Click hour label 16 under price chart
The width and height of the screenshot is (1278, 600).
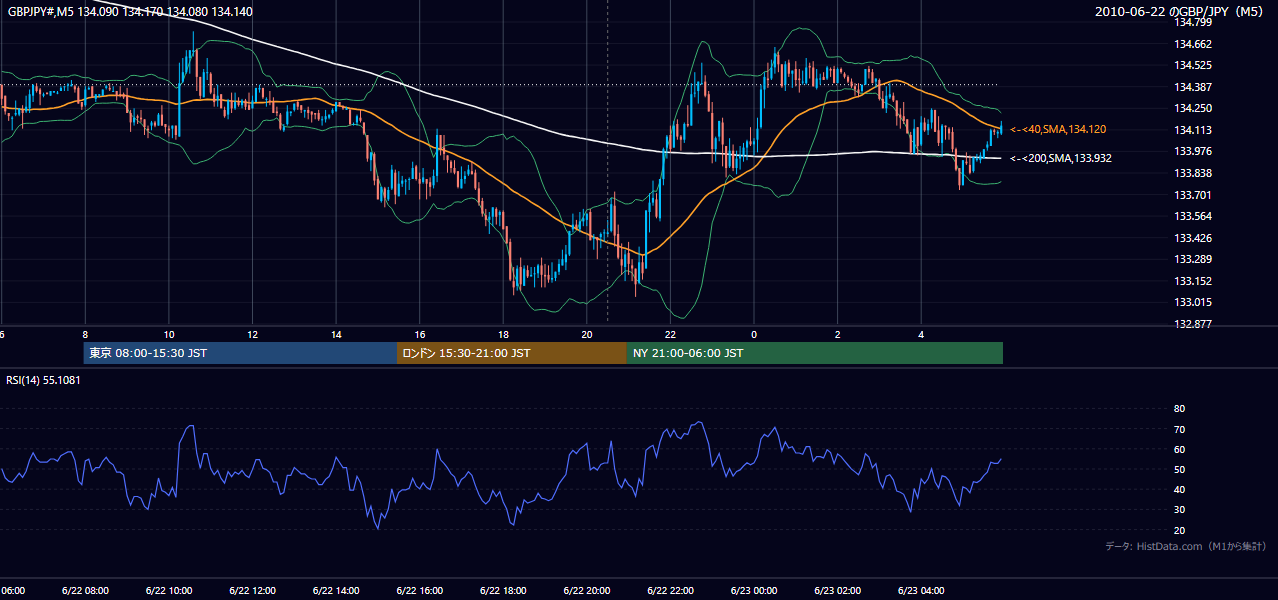(x=420, y=334)
